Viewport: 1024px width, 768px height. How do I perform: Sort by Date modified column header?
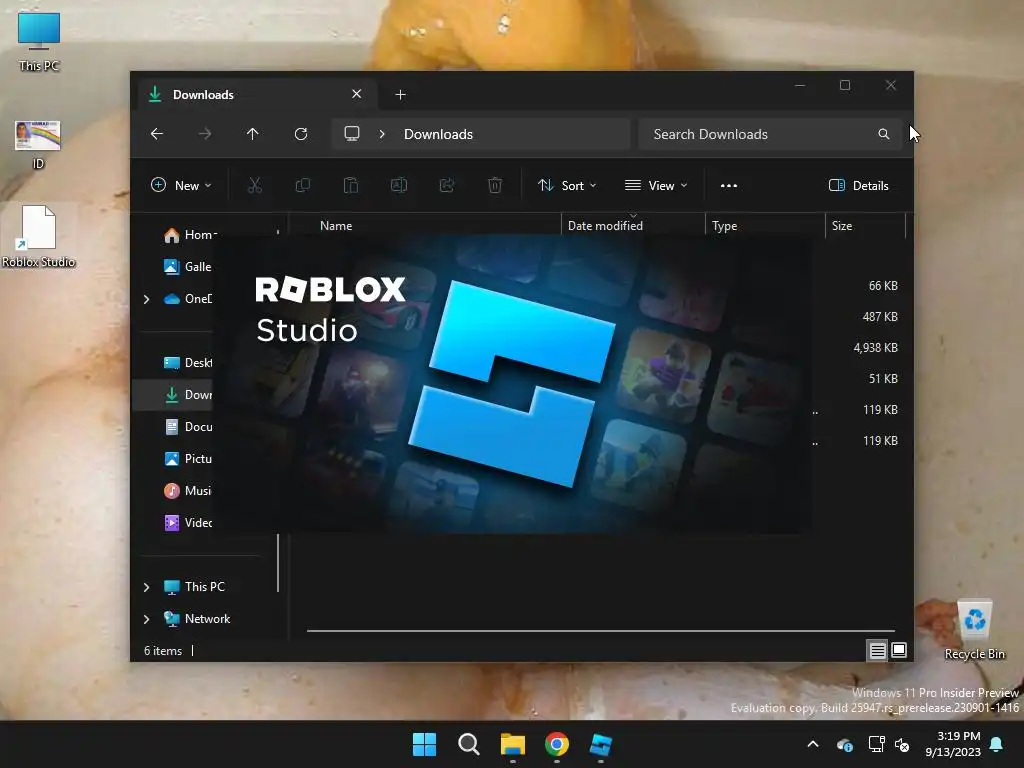pyautogui.click(x=633, y=225)
